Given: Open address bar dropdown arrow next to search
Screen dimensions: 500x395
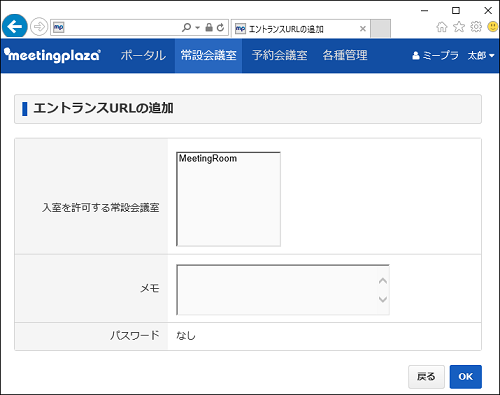Looking at the screenshot, I should coord(197,28).
